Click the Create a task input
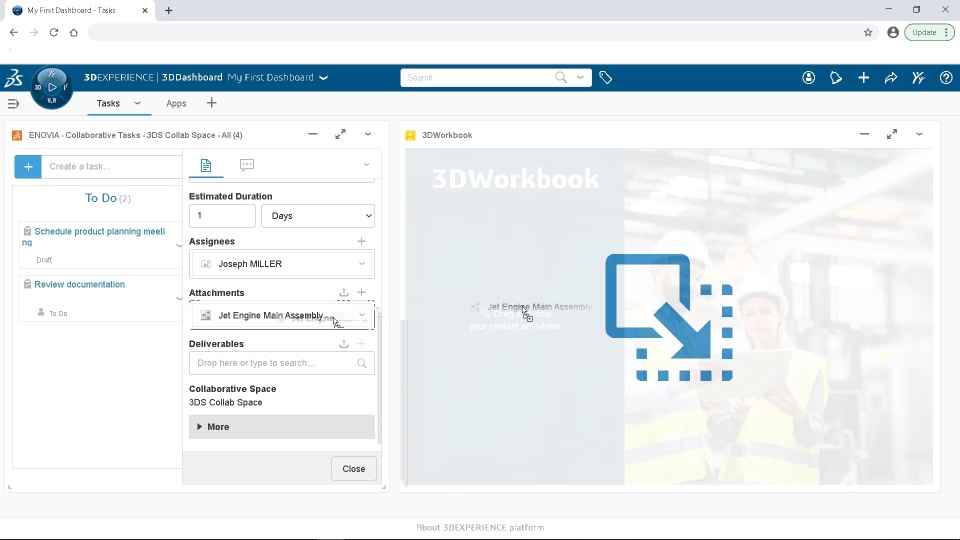 [112, 167]
